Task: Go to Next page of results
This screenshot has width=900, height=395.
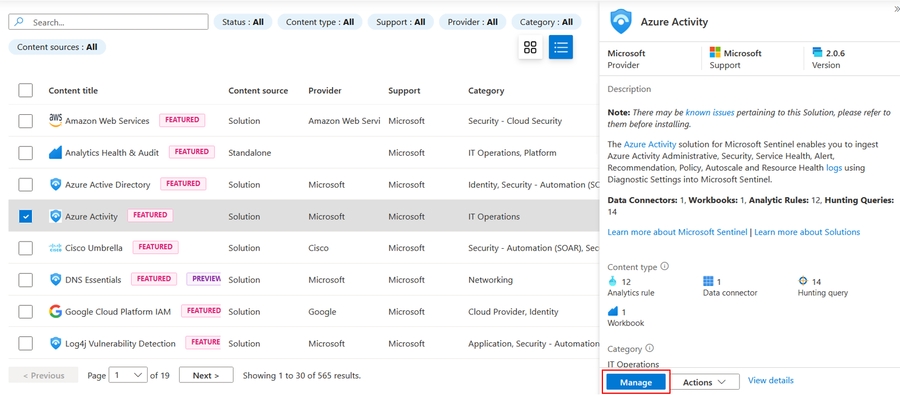Action: click(206, 375)
